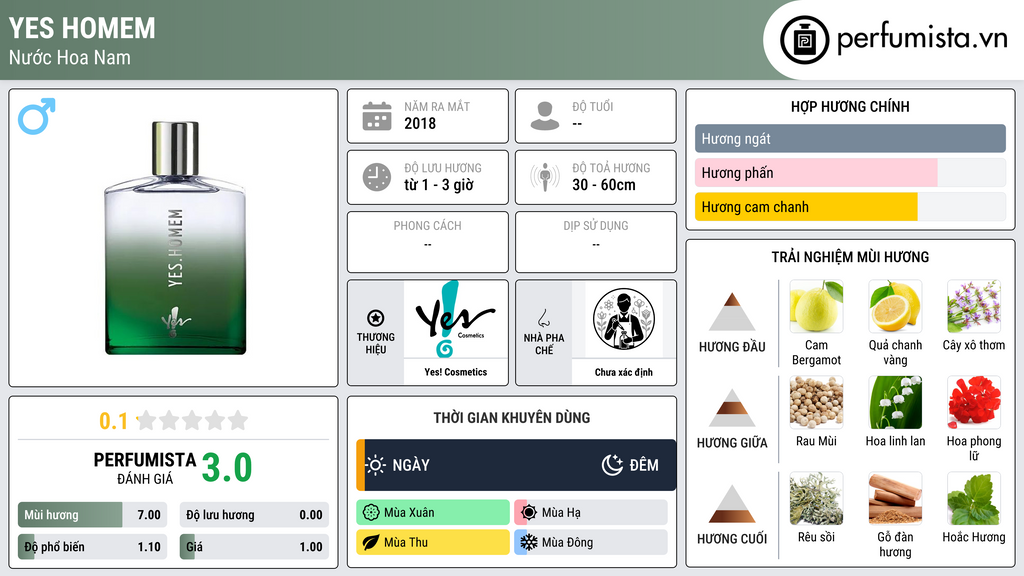Screen dimensions: 1024x576
Task: Click the sillage icon for Độ toả hương
Action: click(545, 177)
